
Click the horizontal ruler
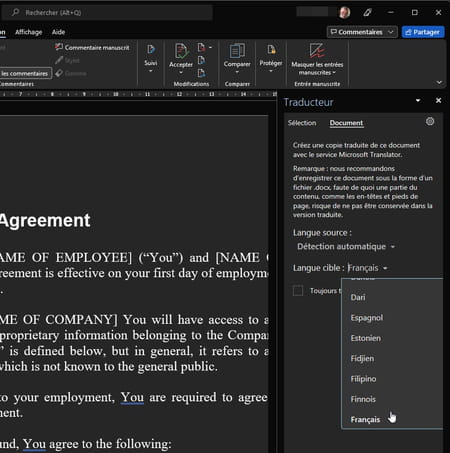click(x=138, y=94)
